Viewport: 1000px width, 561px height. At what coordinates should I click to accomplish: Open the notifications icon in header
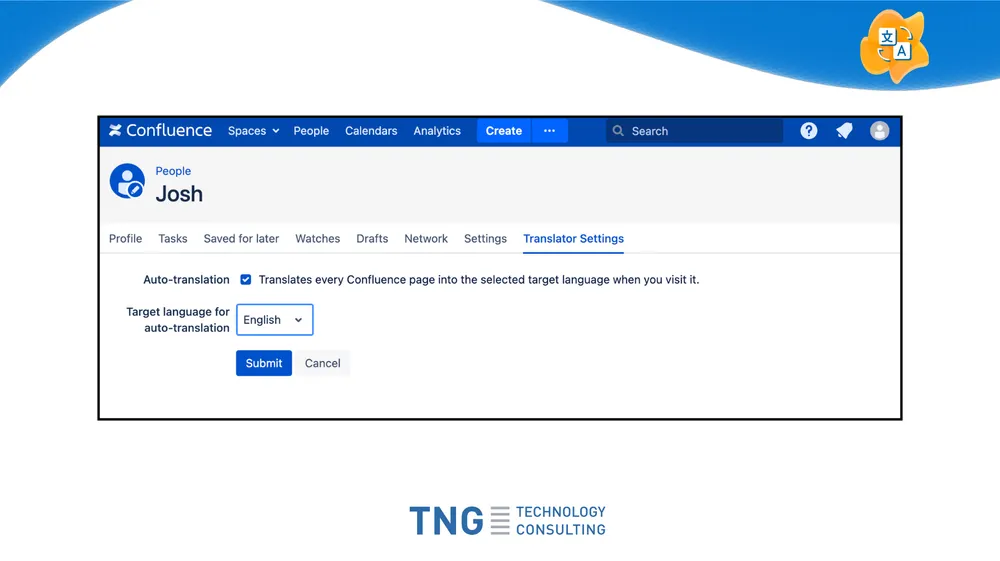844,131
